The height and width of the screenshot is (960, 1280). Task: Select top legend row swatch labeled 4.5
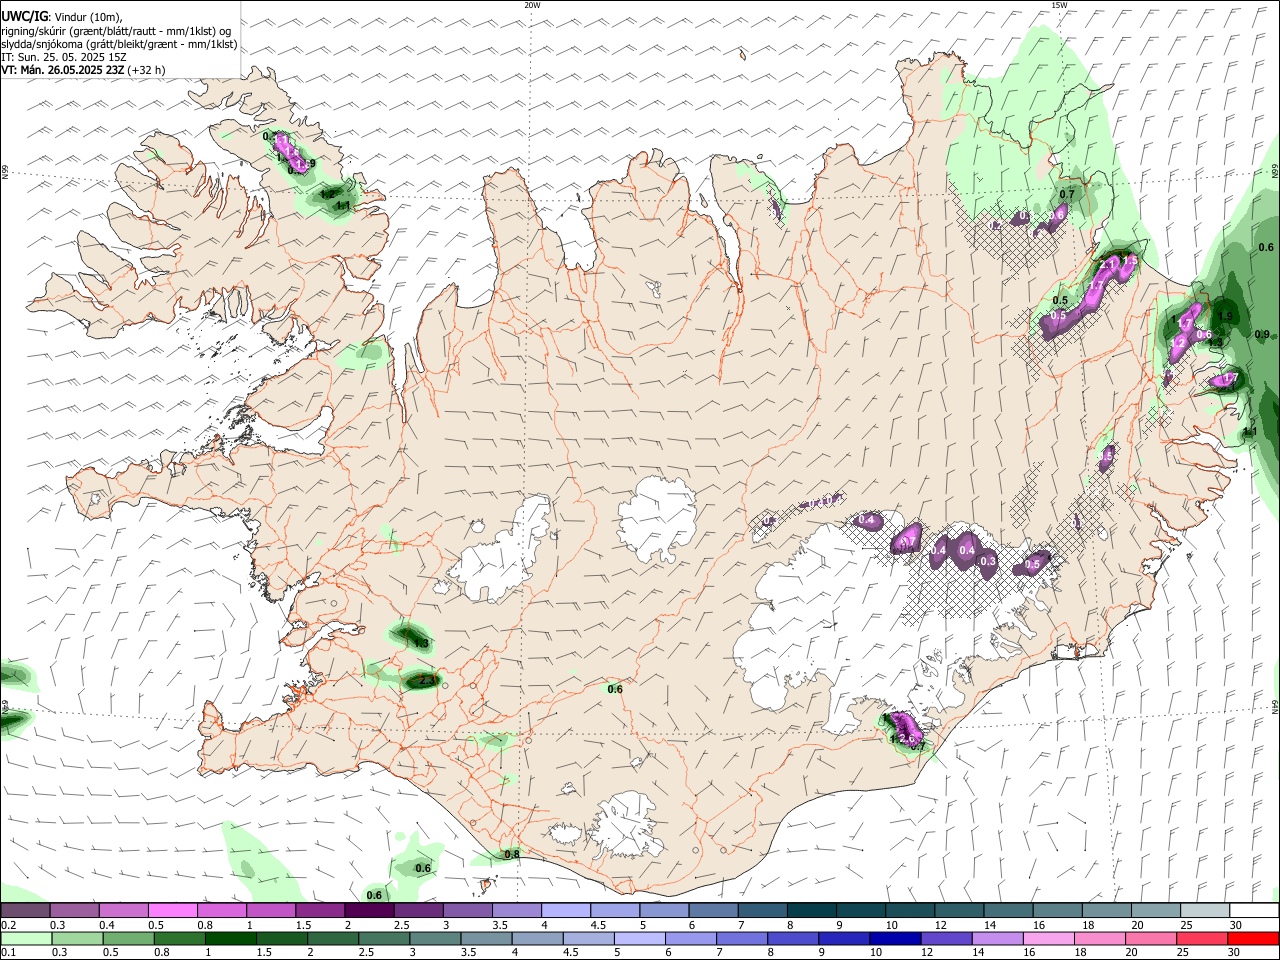point(614,910)
